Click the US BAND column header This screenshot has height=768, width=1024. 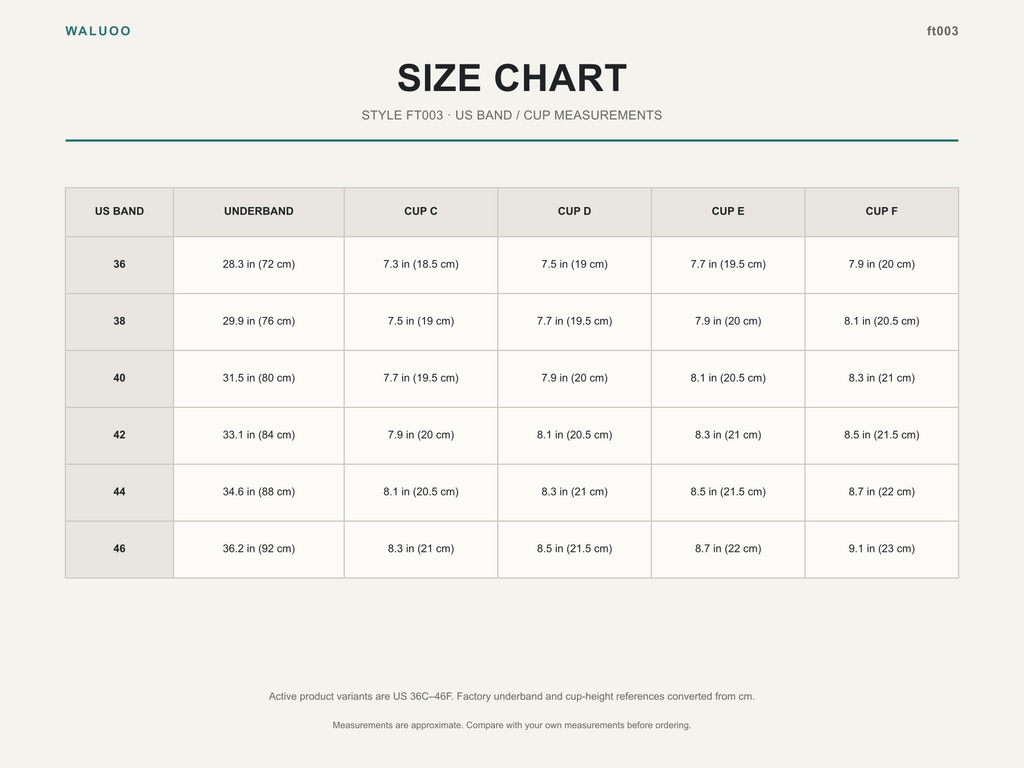pos(120,212)
